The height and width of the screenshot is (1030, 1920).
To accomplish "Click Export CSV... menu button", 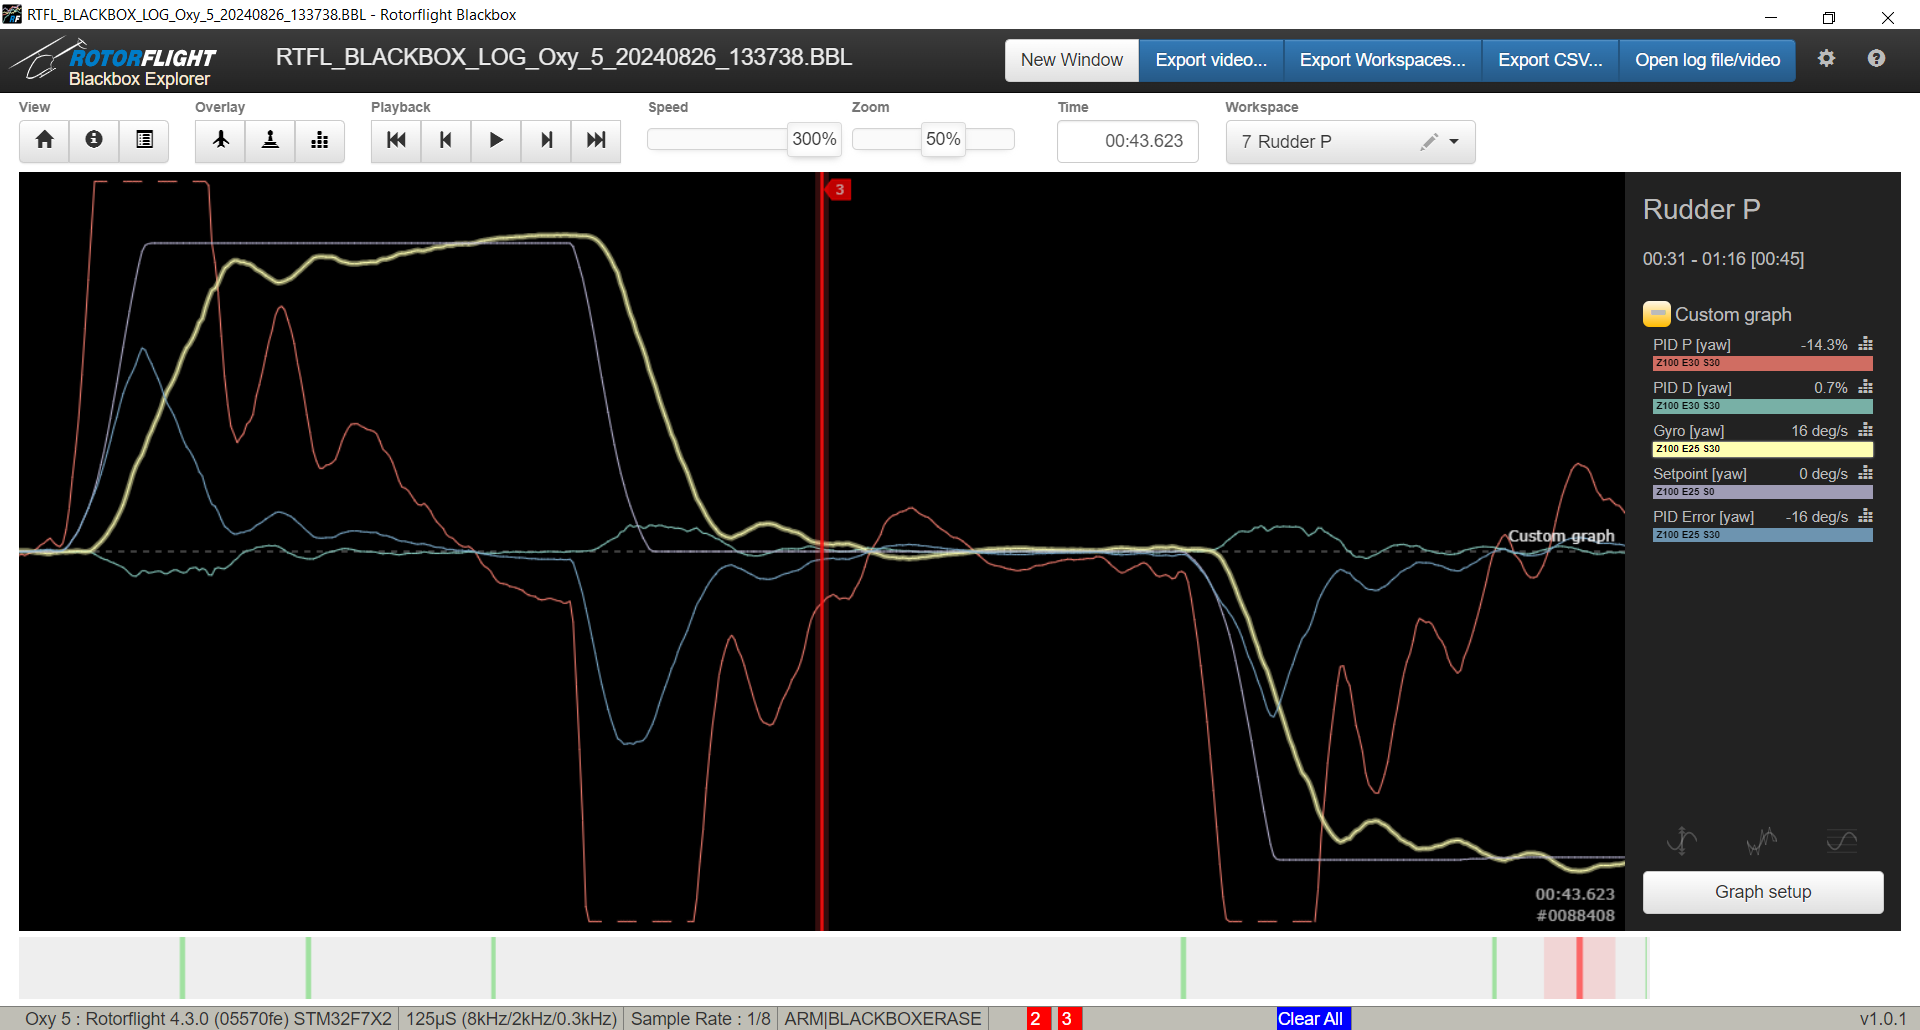I will pyautogui.click(x=1549, y=60).
